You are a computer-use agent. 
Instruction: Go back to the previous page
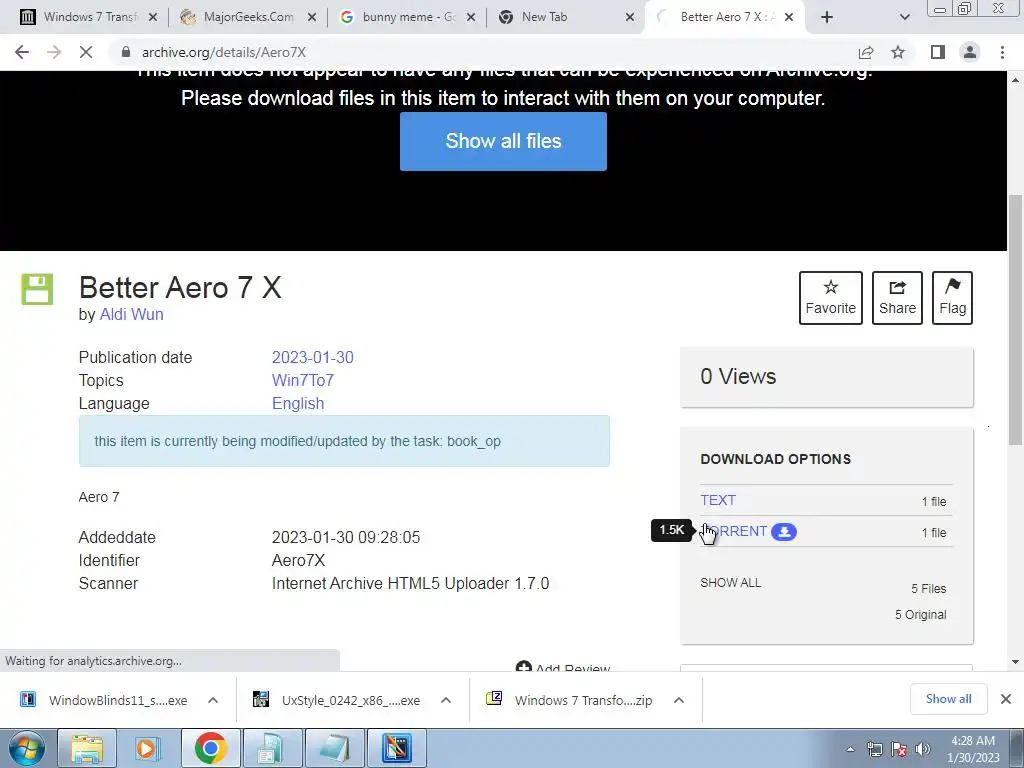point(22,52)
